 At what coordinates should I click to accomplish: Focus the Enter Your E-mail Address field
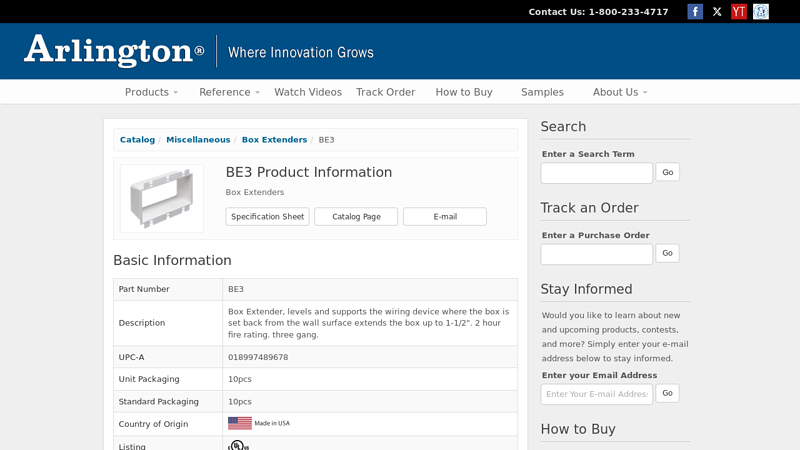[596, 394]
